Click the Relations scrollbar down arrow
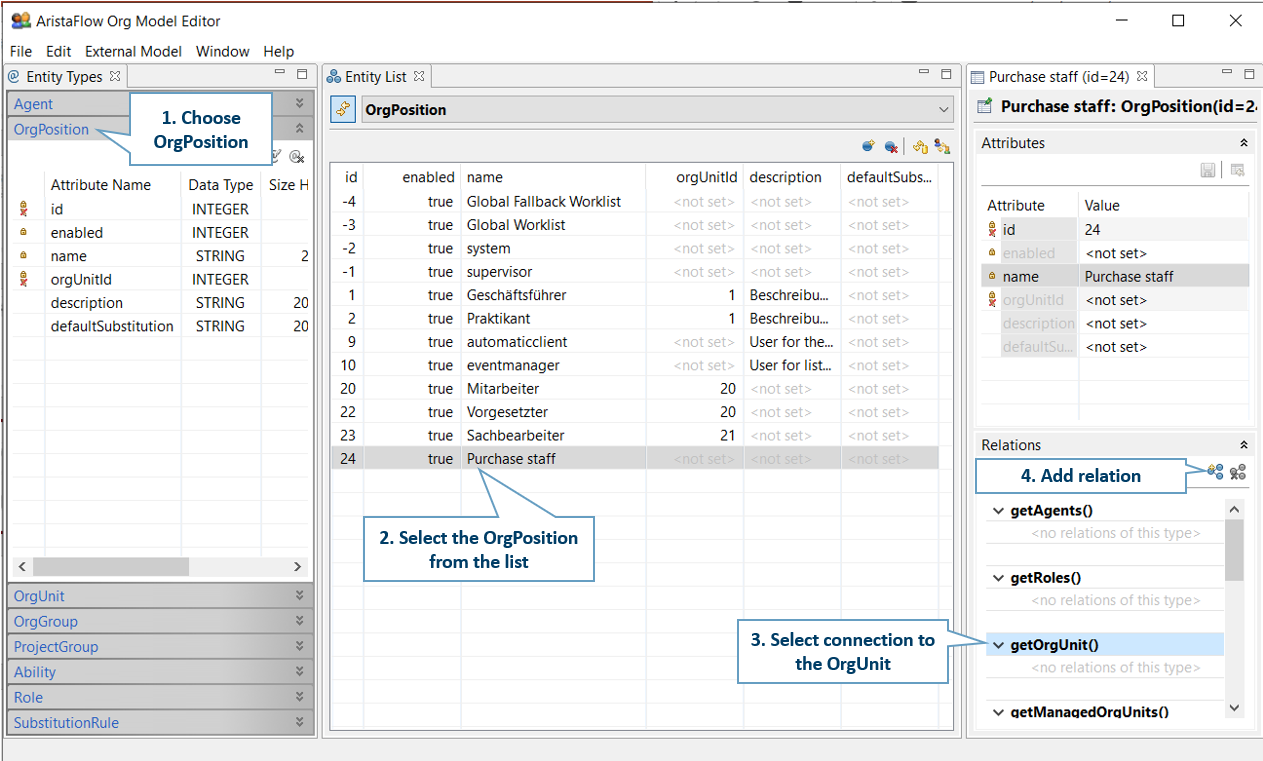The height and width of the screenshot is (761, 1263). (1235, 708)
